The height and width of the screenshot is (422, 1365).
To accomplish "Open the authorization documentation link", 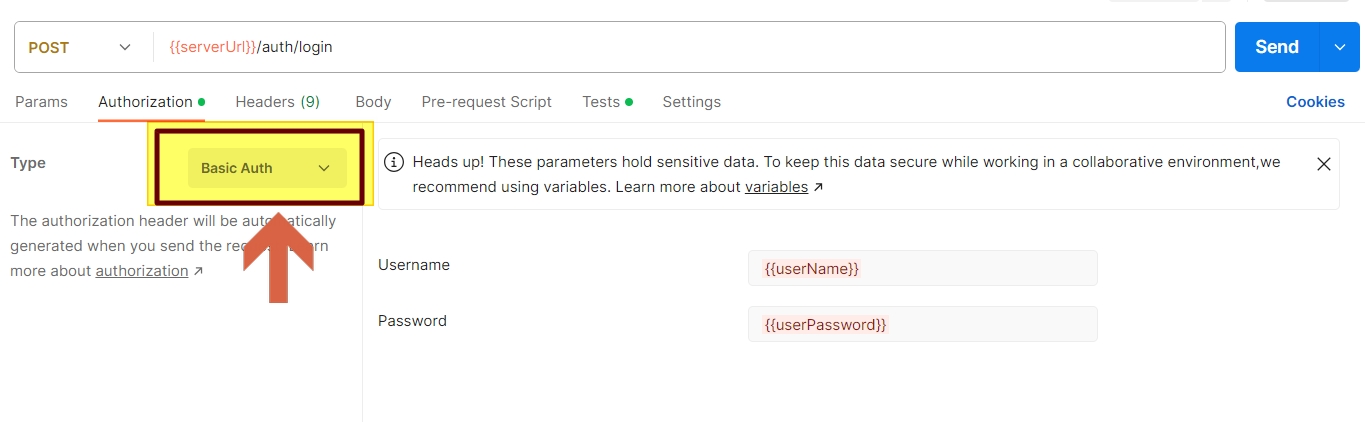I will 142,271.
